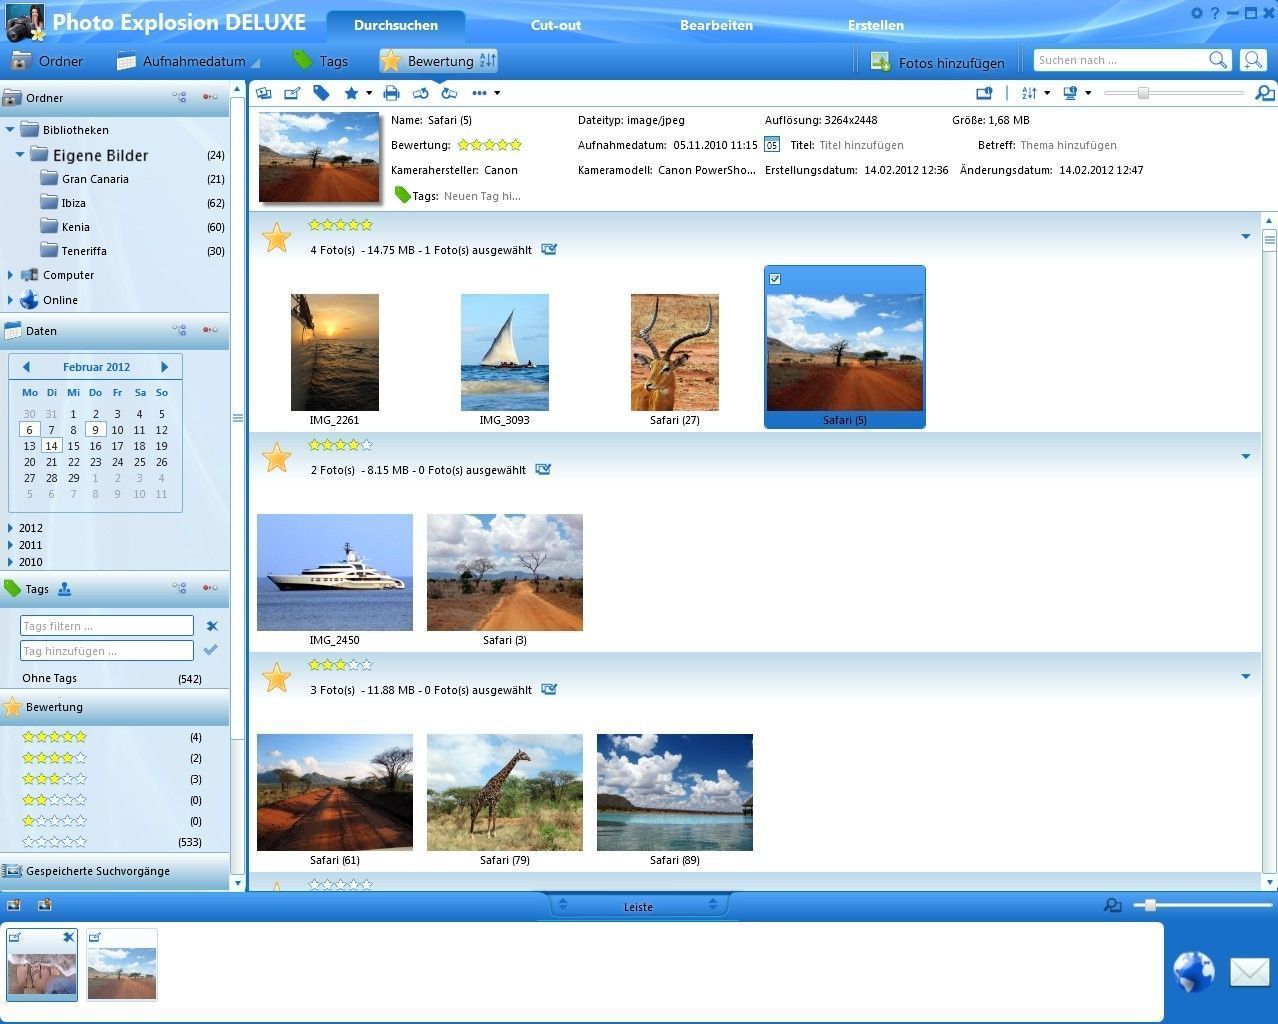The image size is (1278, 1024).
Task: Adjust the thumbnail size slider in toolbar
Action: coord(1143,93)
